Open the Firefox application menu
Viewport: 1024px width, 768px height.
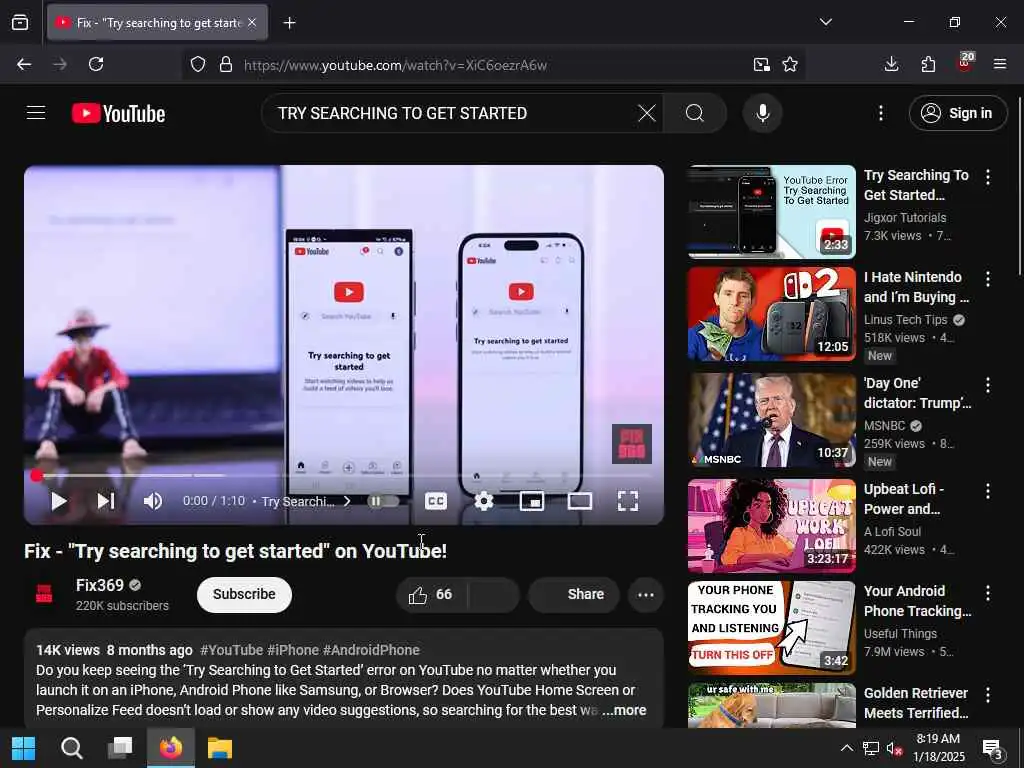click(x=1000, y=64)
